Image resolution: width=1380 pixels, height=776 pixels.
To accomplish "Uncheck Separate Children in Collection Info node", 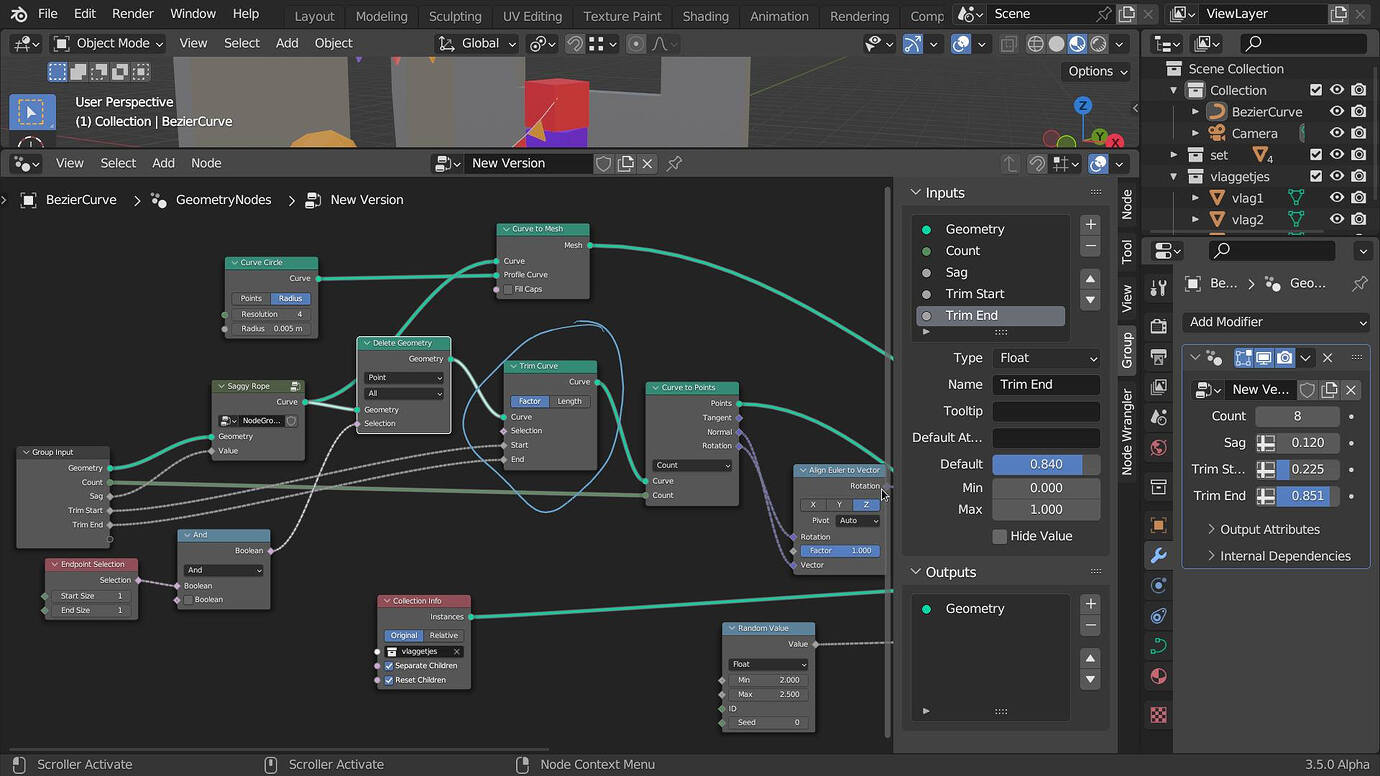I will click(389, 665).
